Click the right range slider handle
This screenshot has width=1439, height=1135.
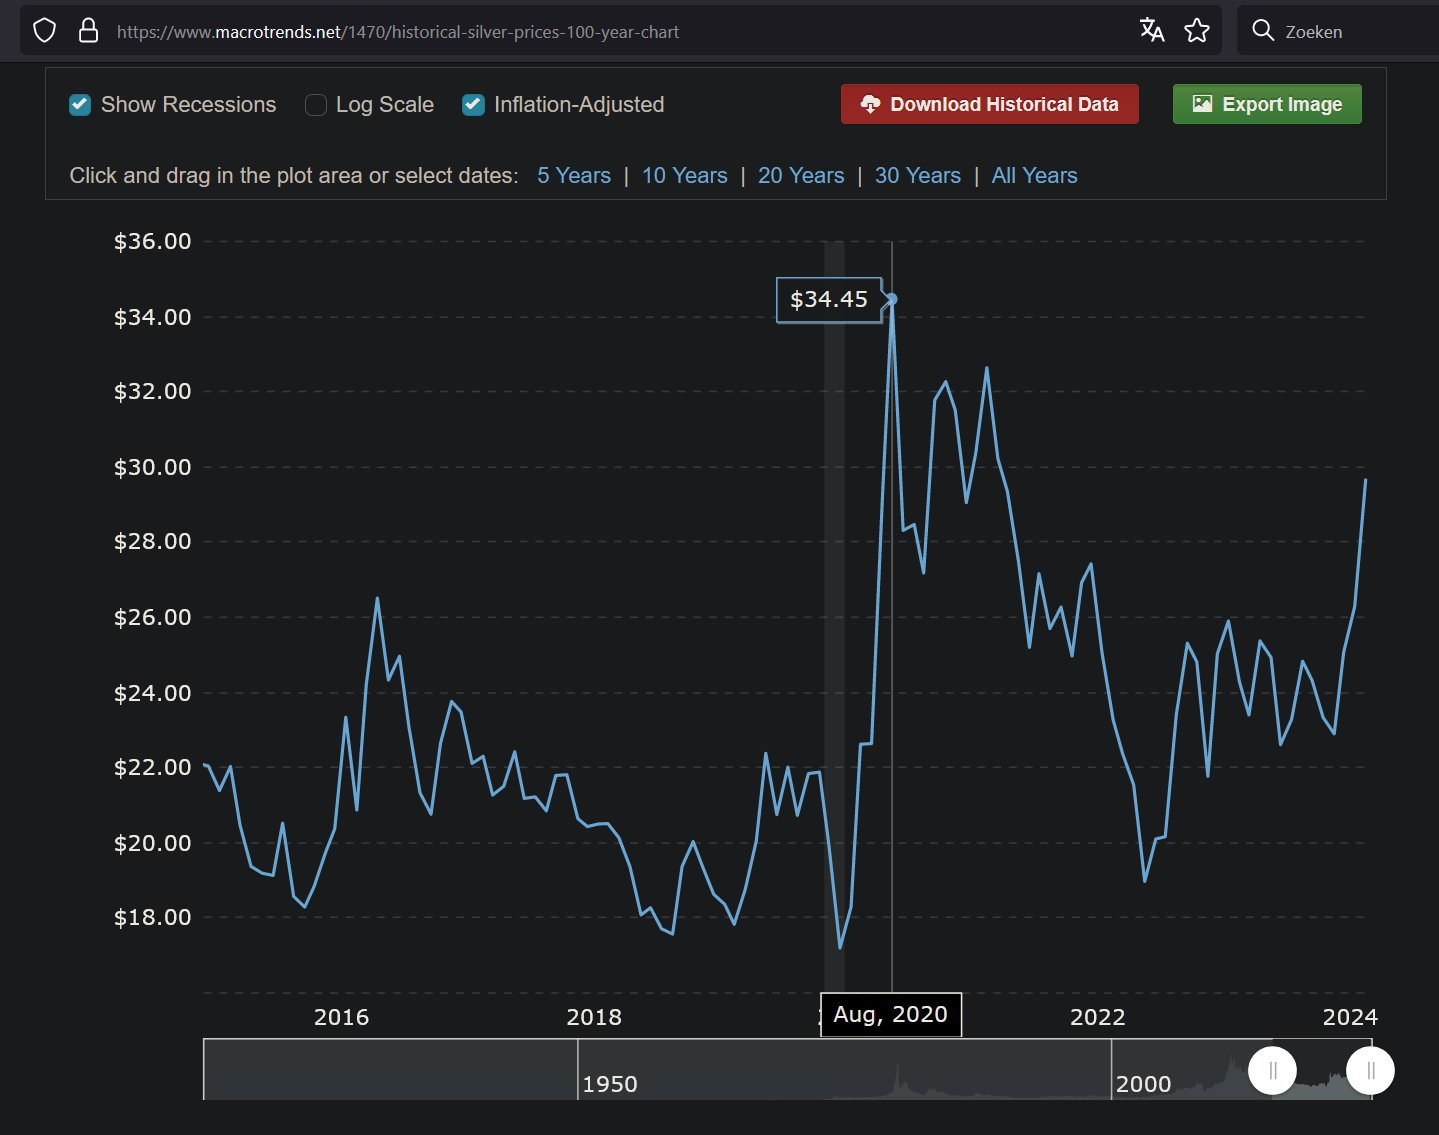point(1370,1070)
